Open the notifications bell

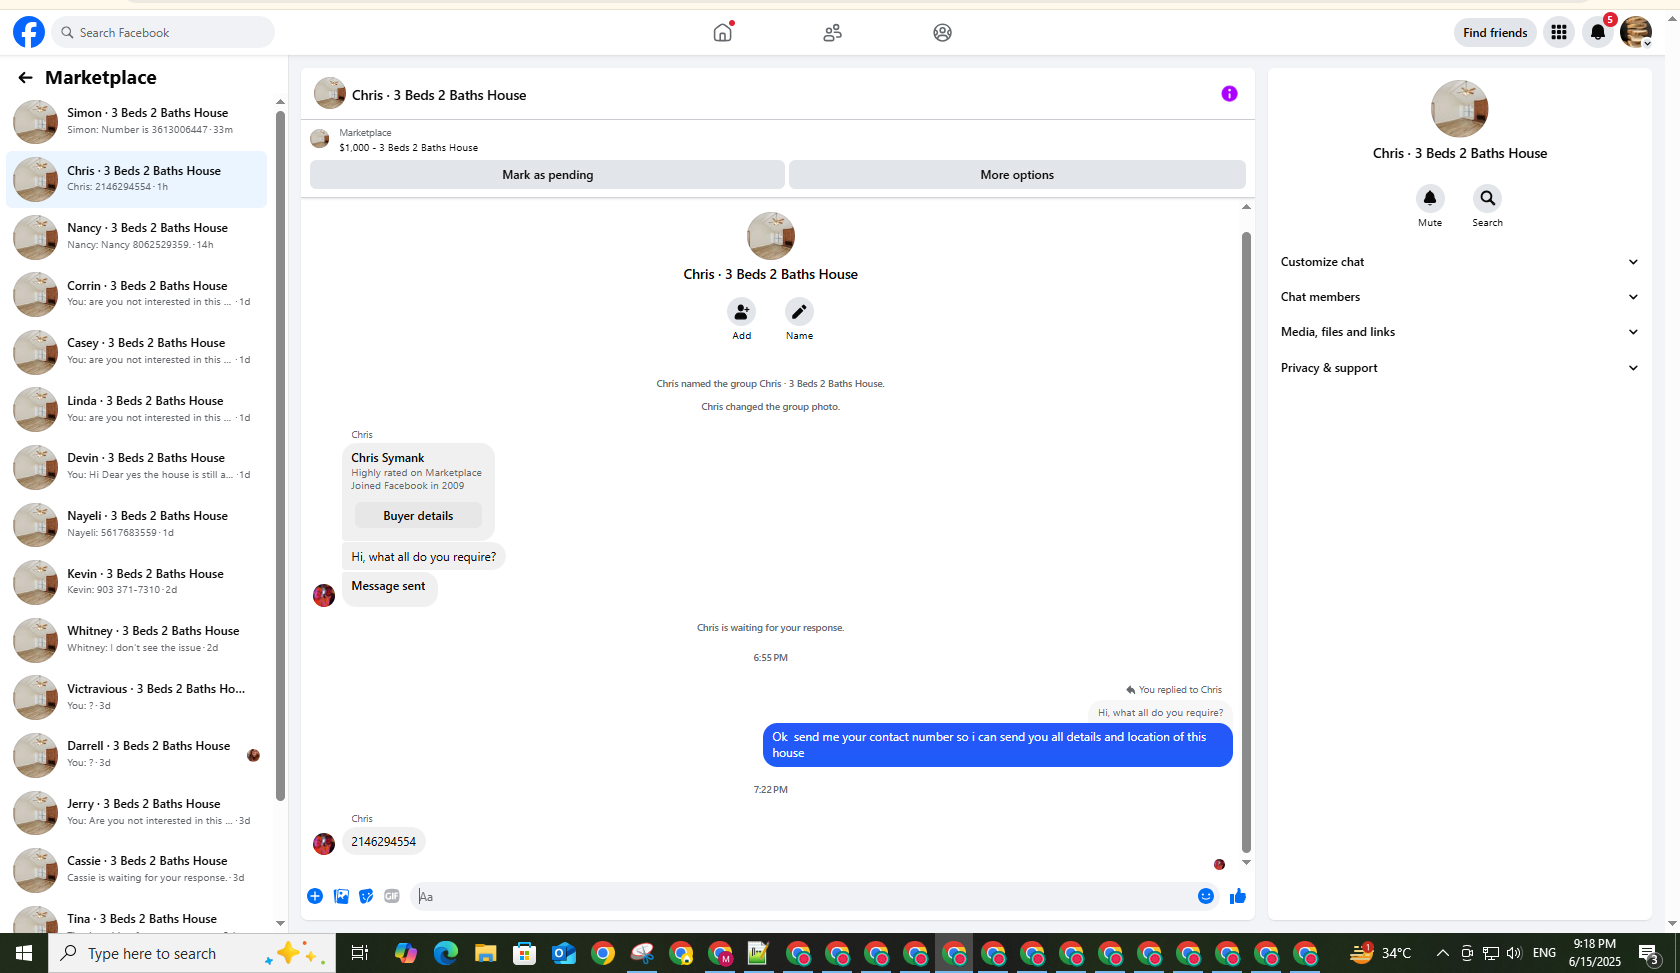[x=1598, y=32]
